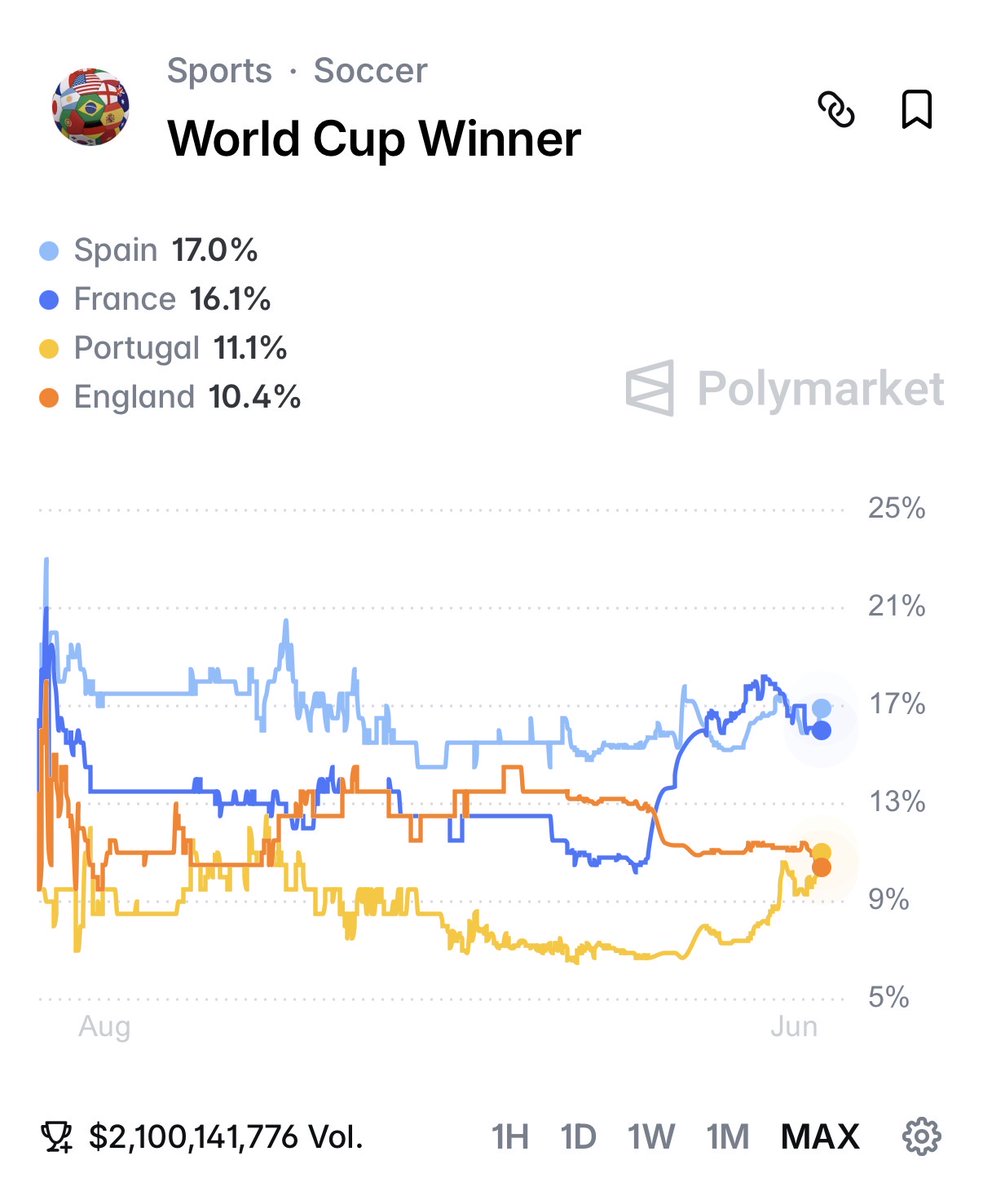
Task: Click France's dark blue legend dot
Action: point(50,299)
